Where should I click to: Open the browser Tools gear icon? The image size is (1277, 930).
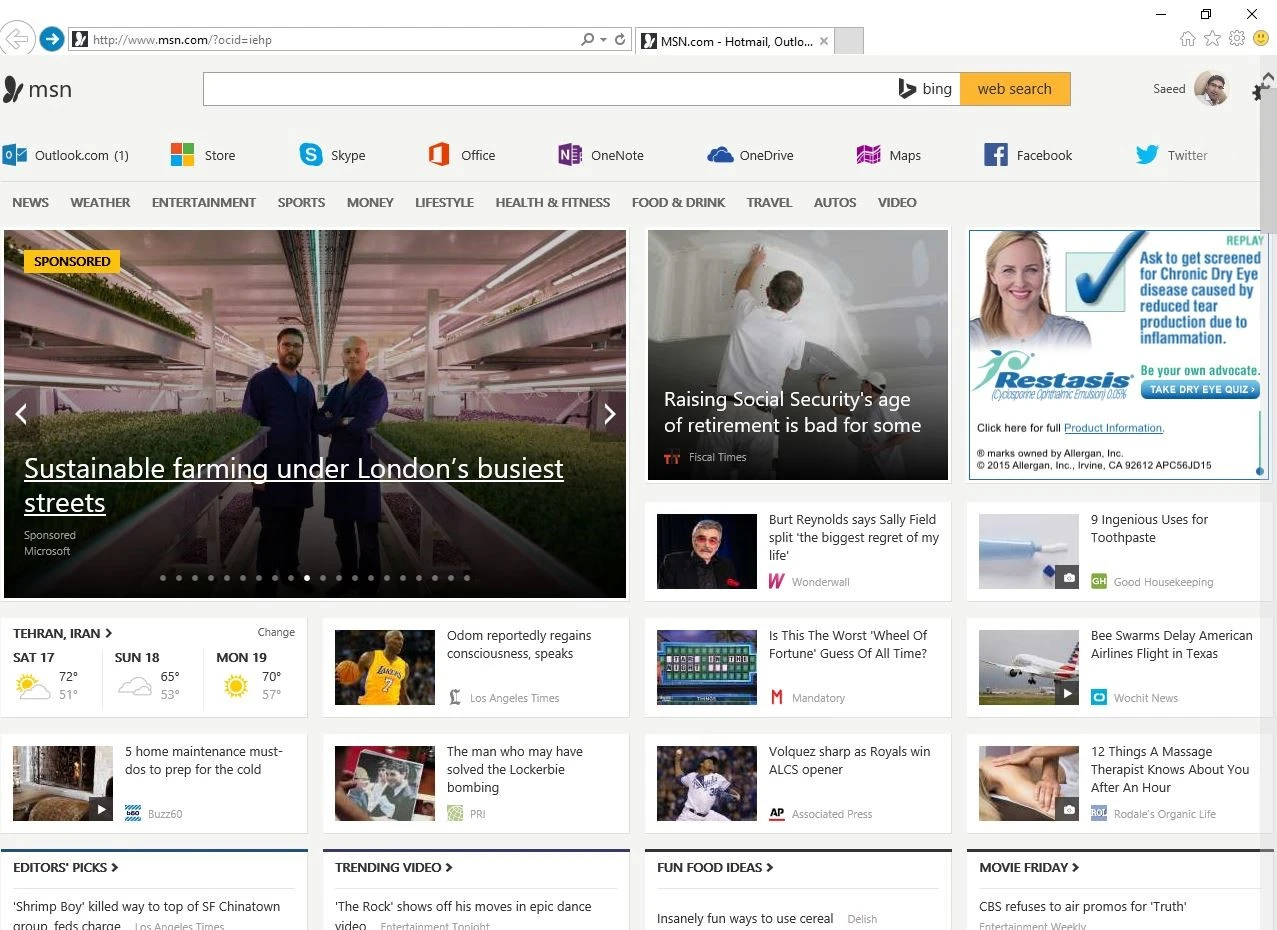pos(1237,39)
